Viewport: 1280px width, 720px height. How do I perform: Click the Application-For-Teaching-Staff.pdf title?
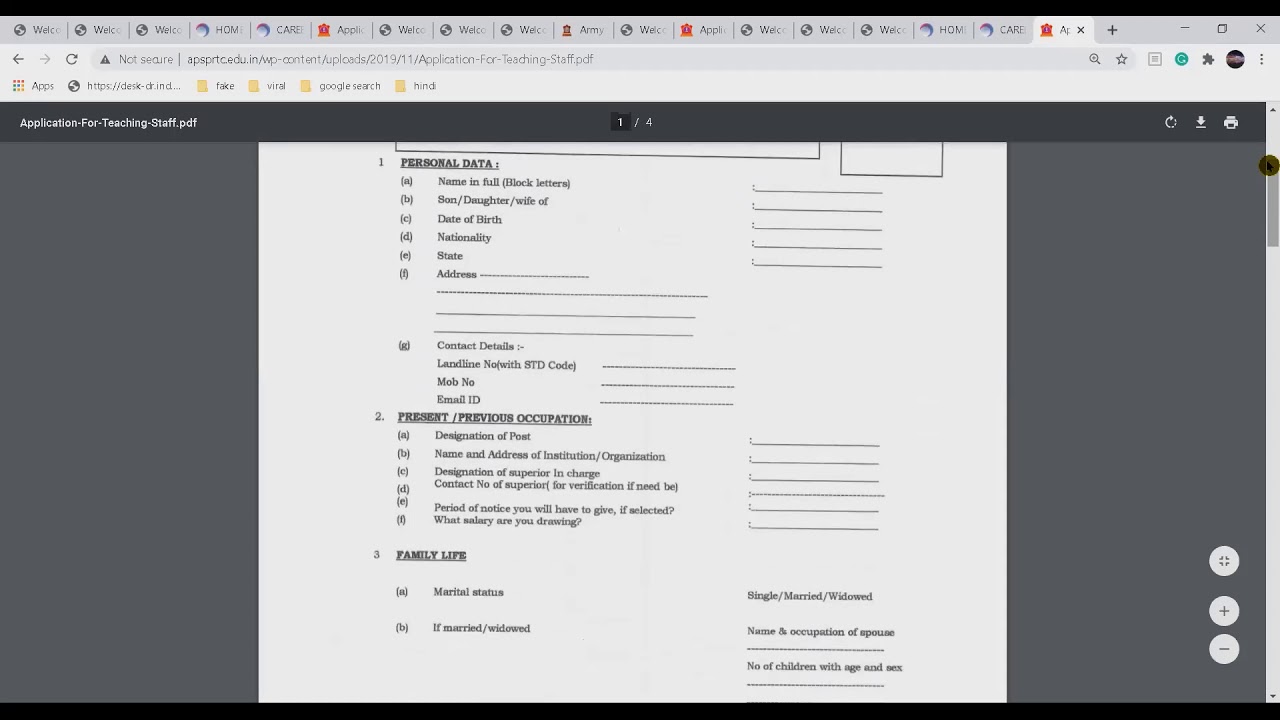point(108,122)
